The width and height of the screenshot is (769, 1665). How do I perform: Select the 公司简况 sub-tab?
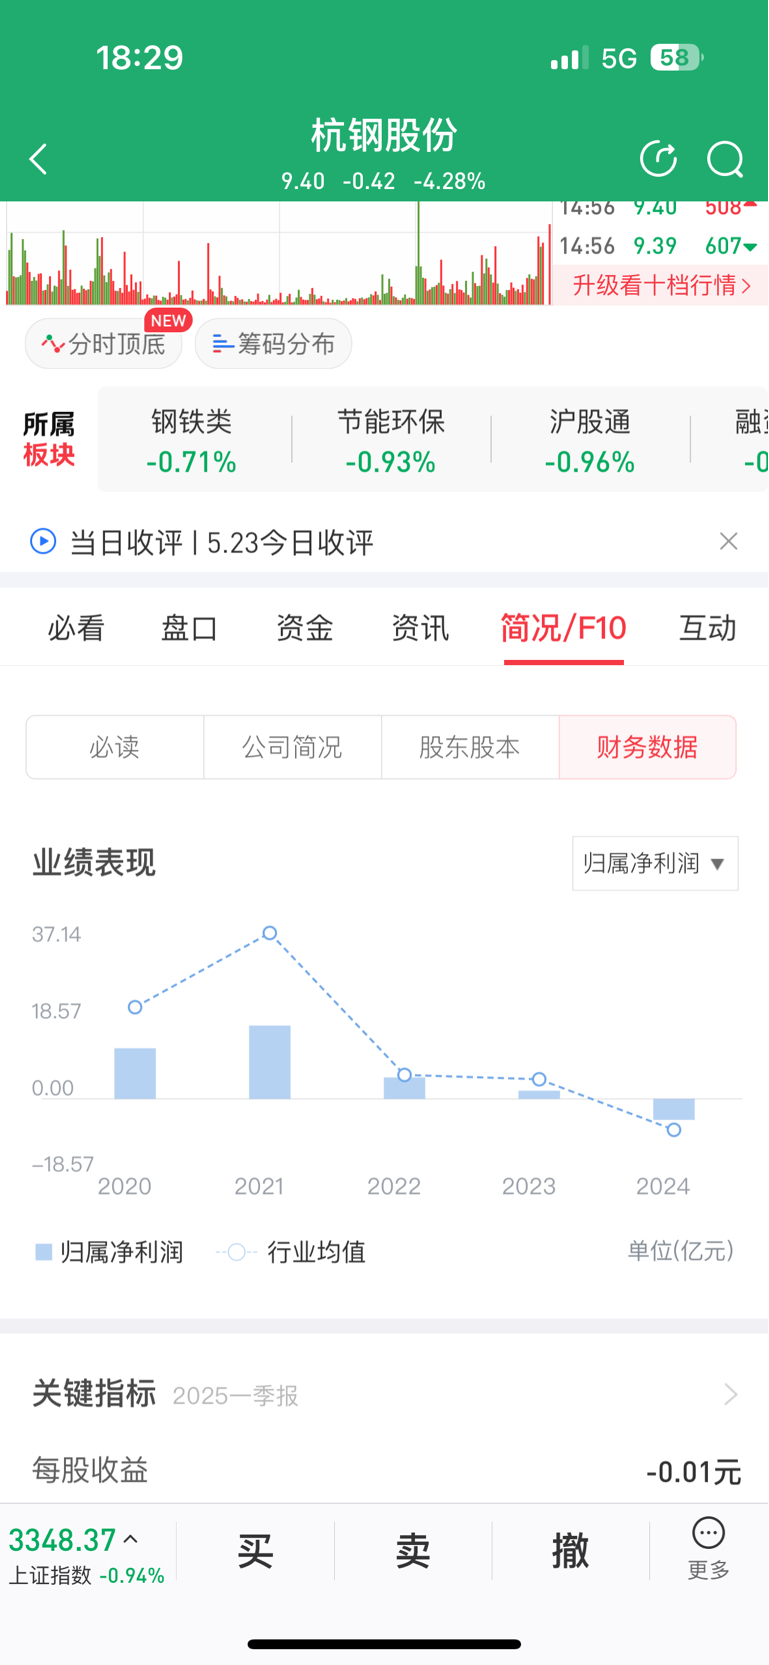click(x=292, y=747)
